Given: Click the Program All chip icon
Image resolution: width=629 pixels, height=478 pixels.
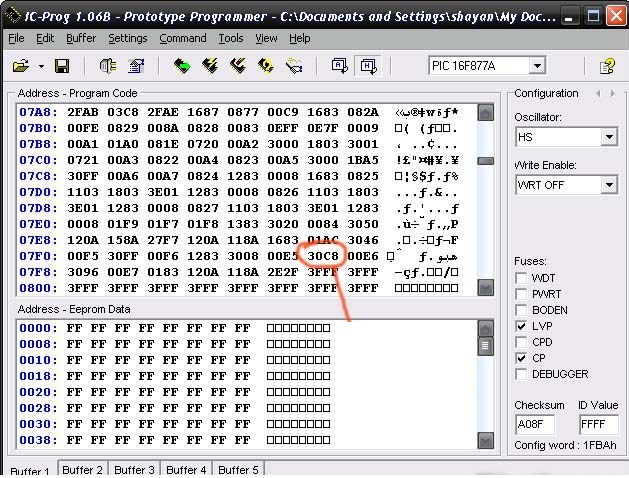Looking at the screenshot, I should [x=210, y=66].
